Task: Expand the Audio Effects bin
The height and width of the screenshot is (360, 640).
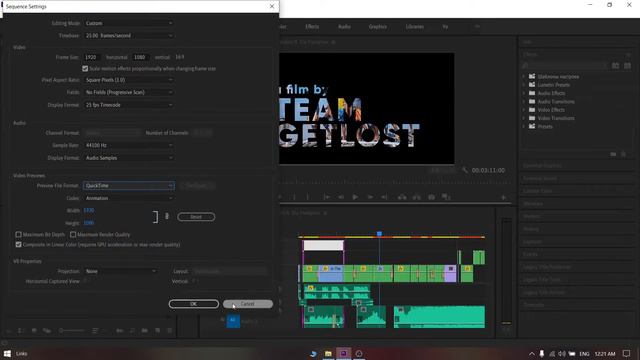Action: click(524, 93)
